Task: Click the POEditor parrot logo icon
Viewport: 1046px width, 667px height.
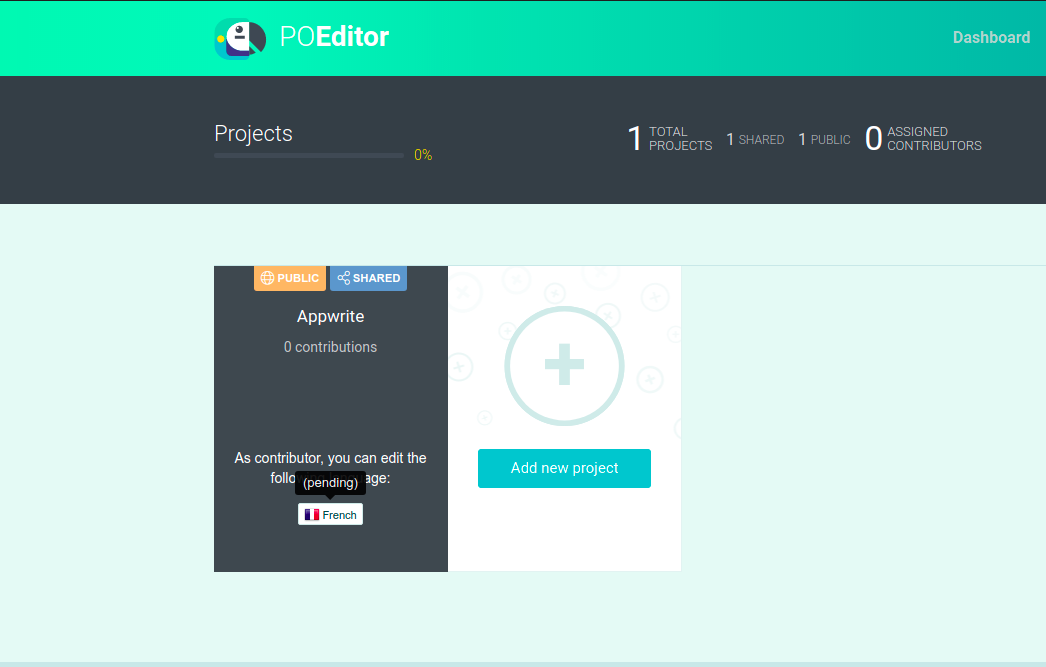Action: click(x=240, y=39)
